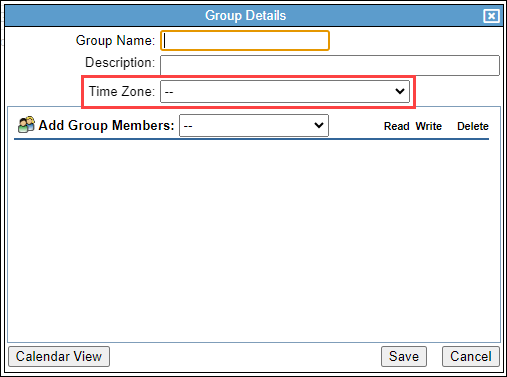This screenshot has height=377, width=507.
Task: Focus the Description text field
Action: (x=330, y=65)
